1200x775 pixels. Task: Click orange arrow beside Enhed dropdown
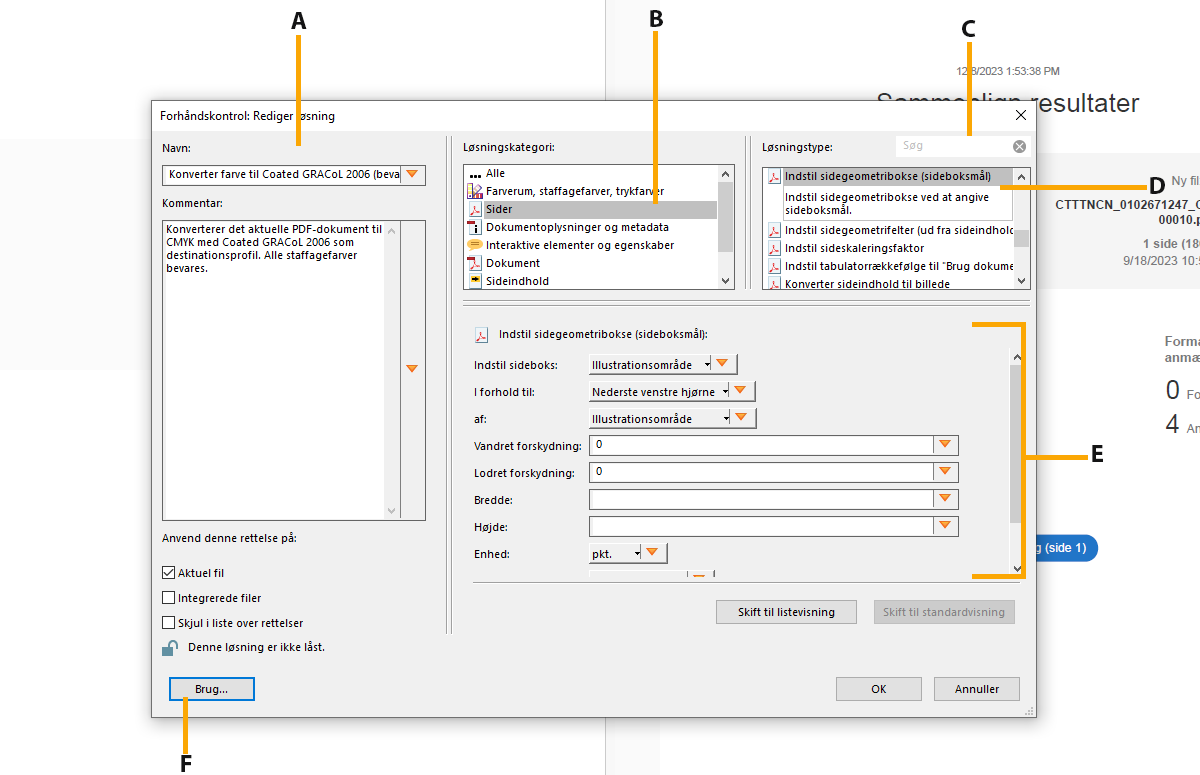click(x=652, y=553)
